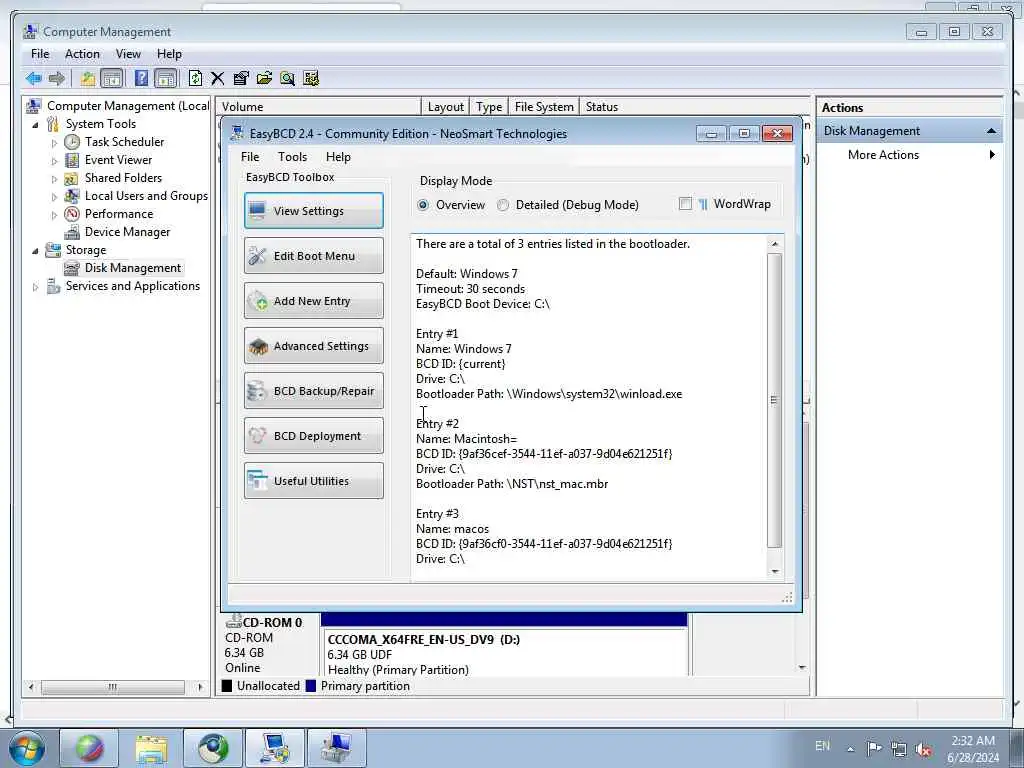Click the Volume column header
The image size is (1024, 768).
coord(318,107)
